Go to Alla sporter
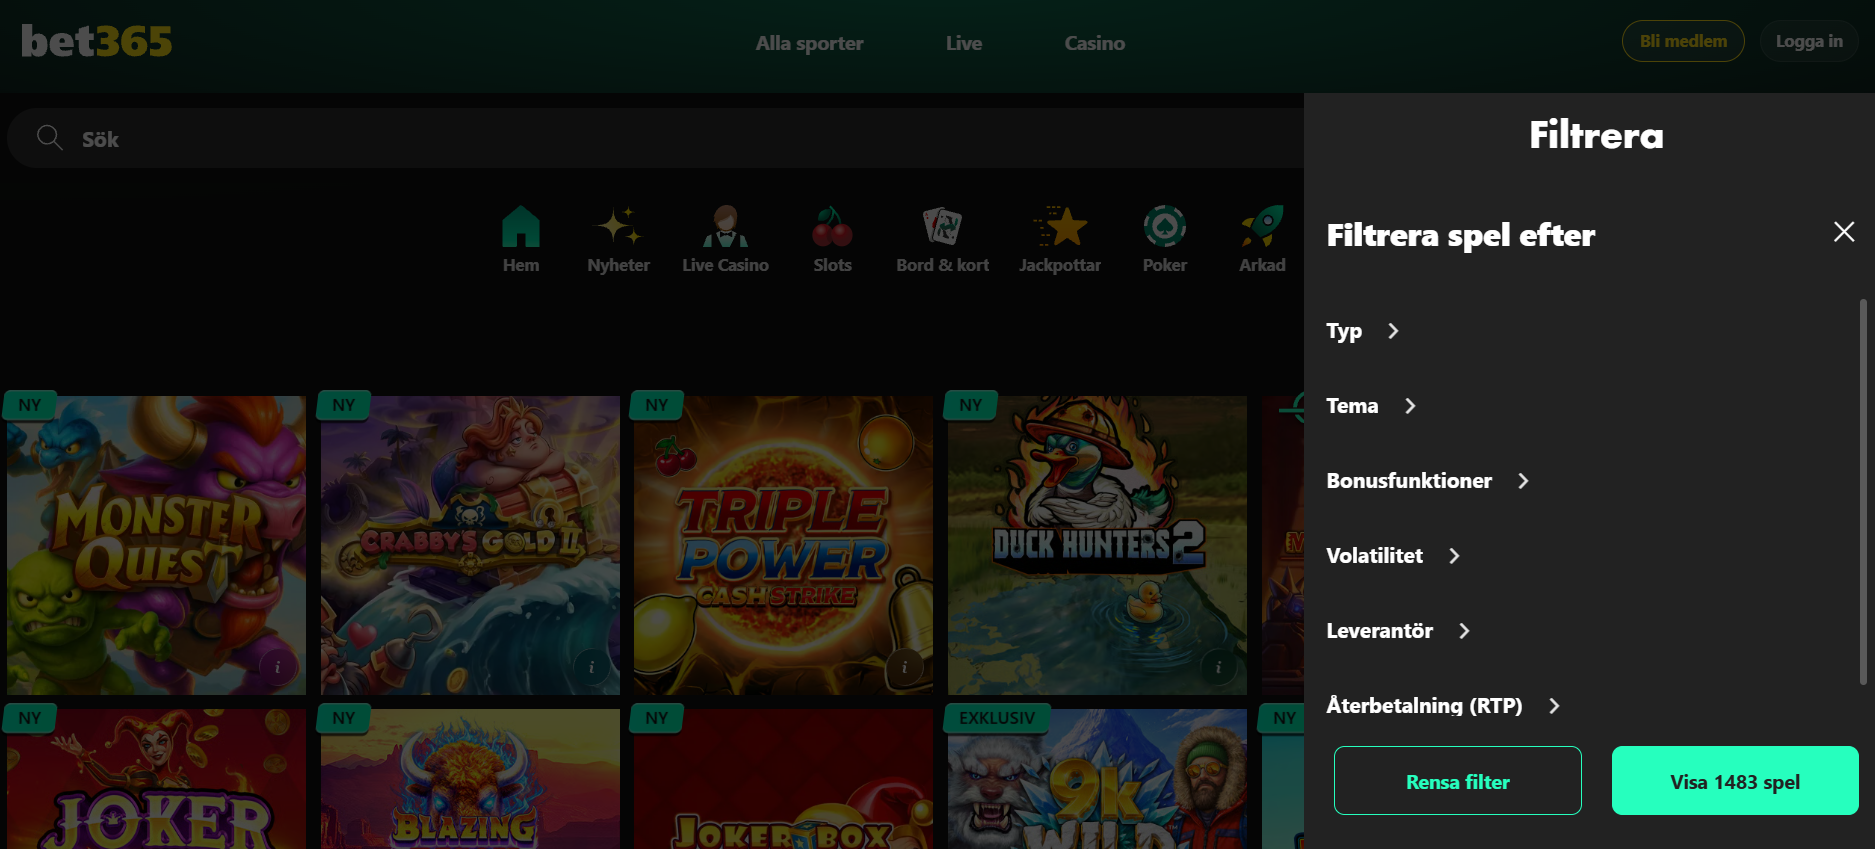The image size is (1875, 849). 809,43
